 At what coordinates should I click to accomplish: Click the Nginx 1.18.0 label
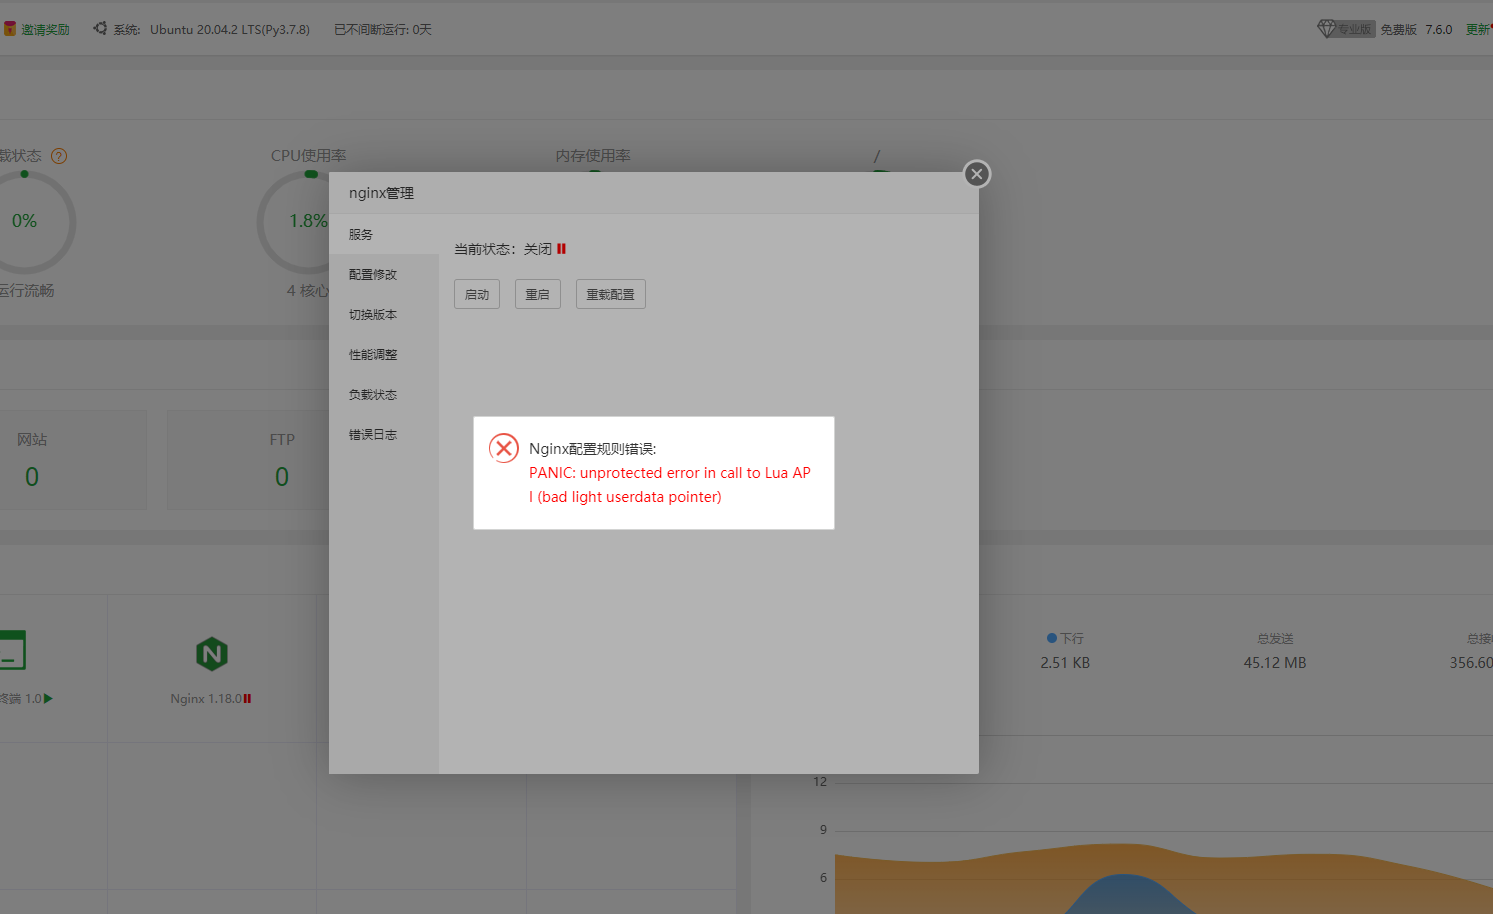(206, 698)
